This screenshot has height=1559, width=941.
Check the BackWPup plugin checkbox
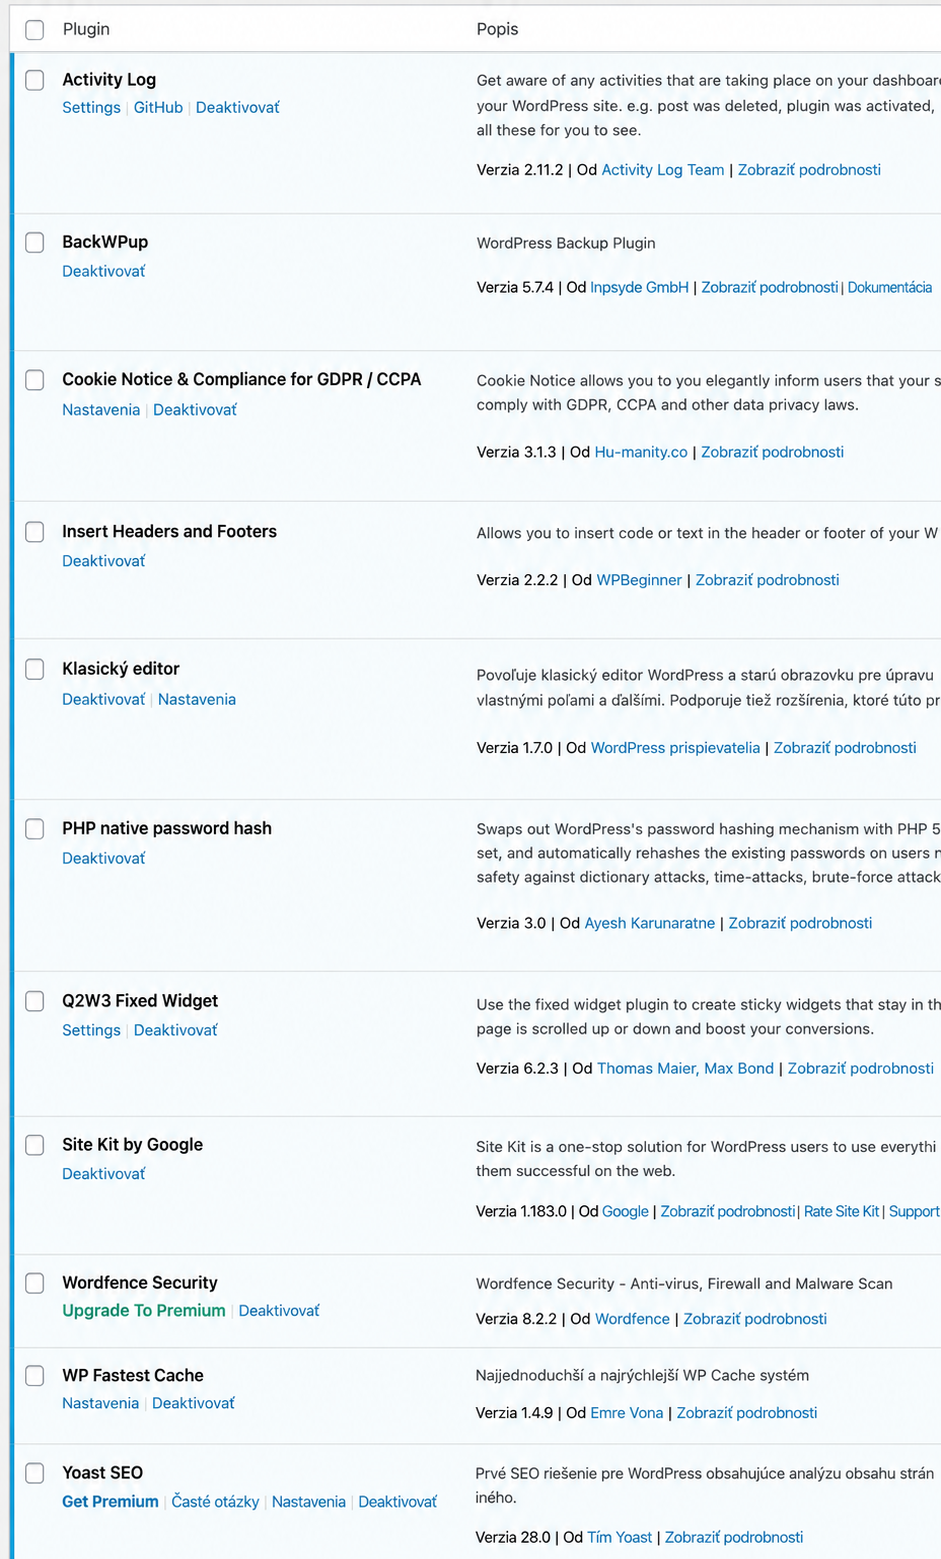click(35, 242)
